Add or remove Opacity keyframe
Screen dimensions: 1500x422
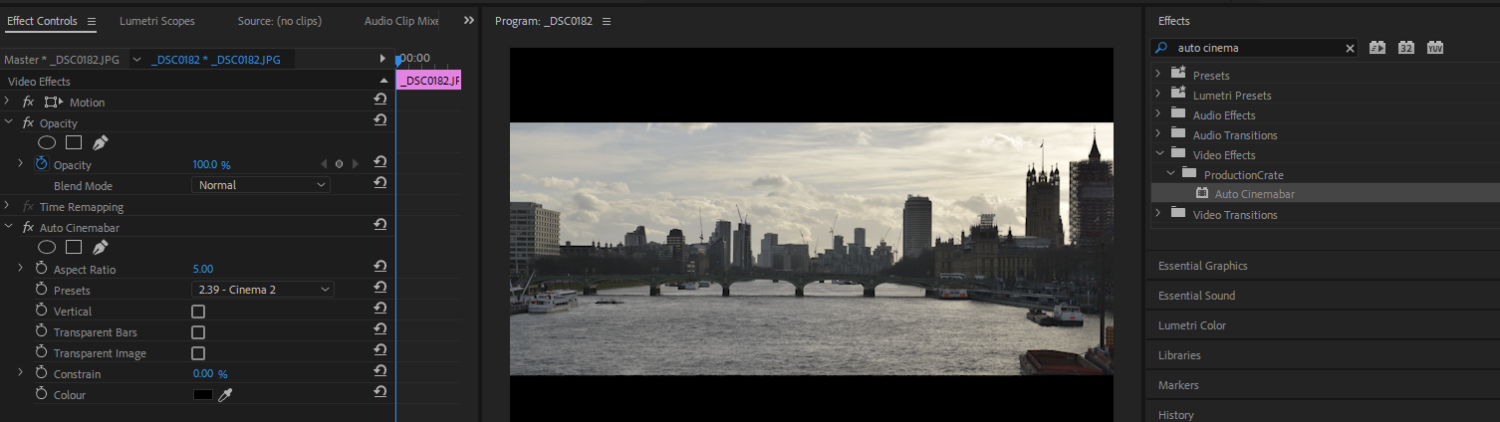click(339, 164)
